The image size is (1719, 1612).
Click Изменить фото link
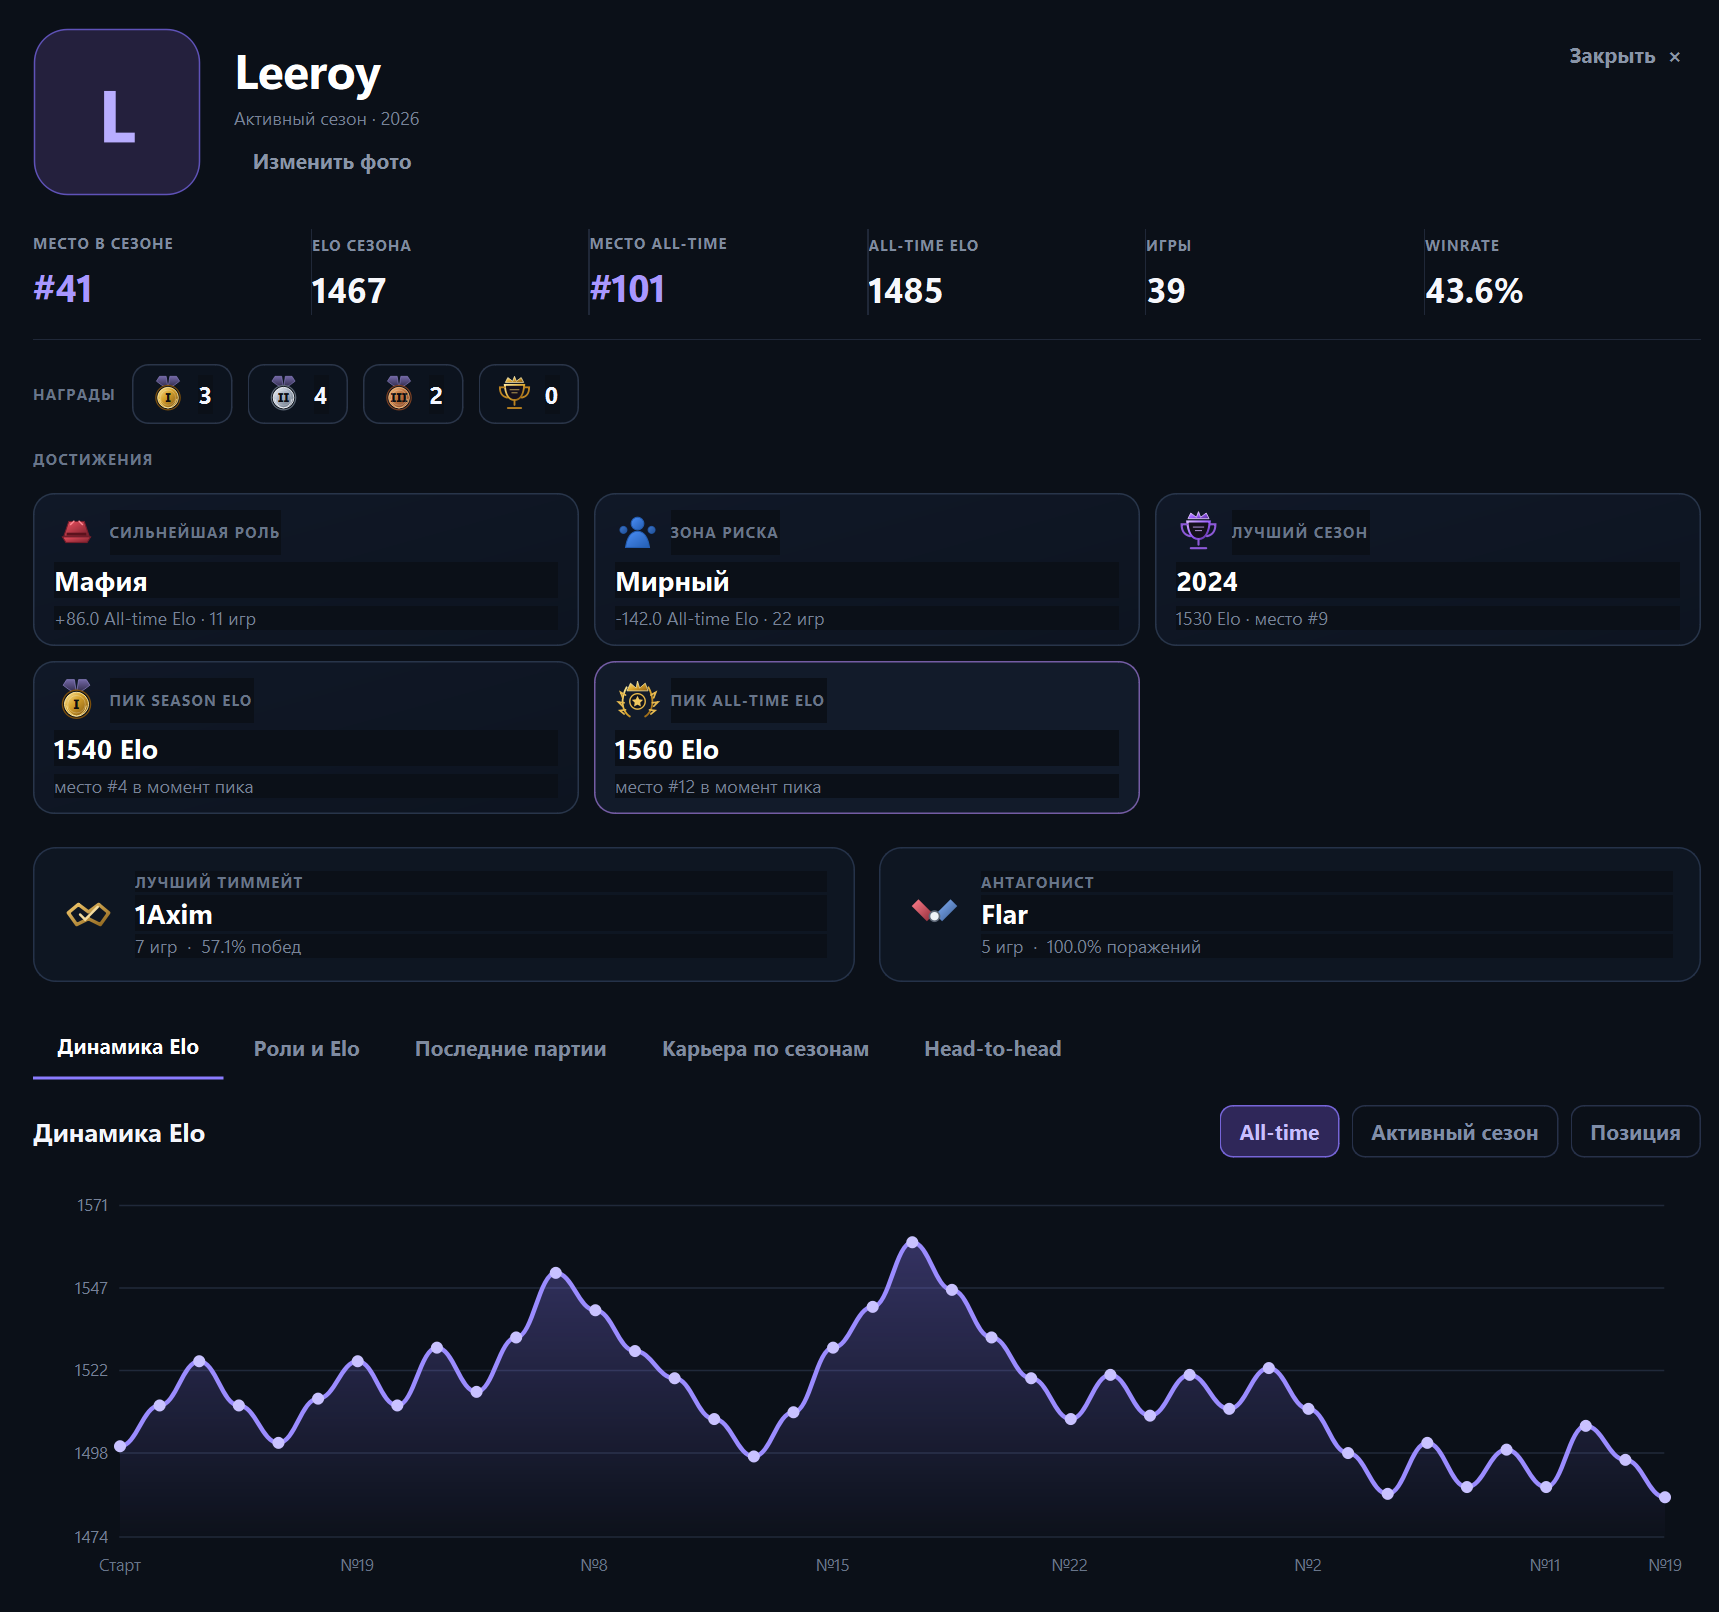coord(332,162)
